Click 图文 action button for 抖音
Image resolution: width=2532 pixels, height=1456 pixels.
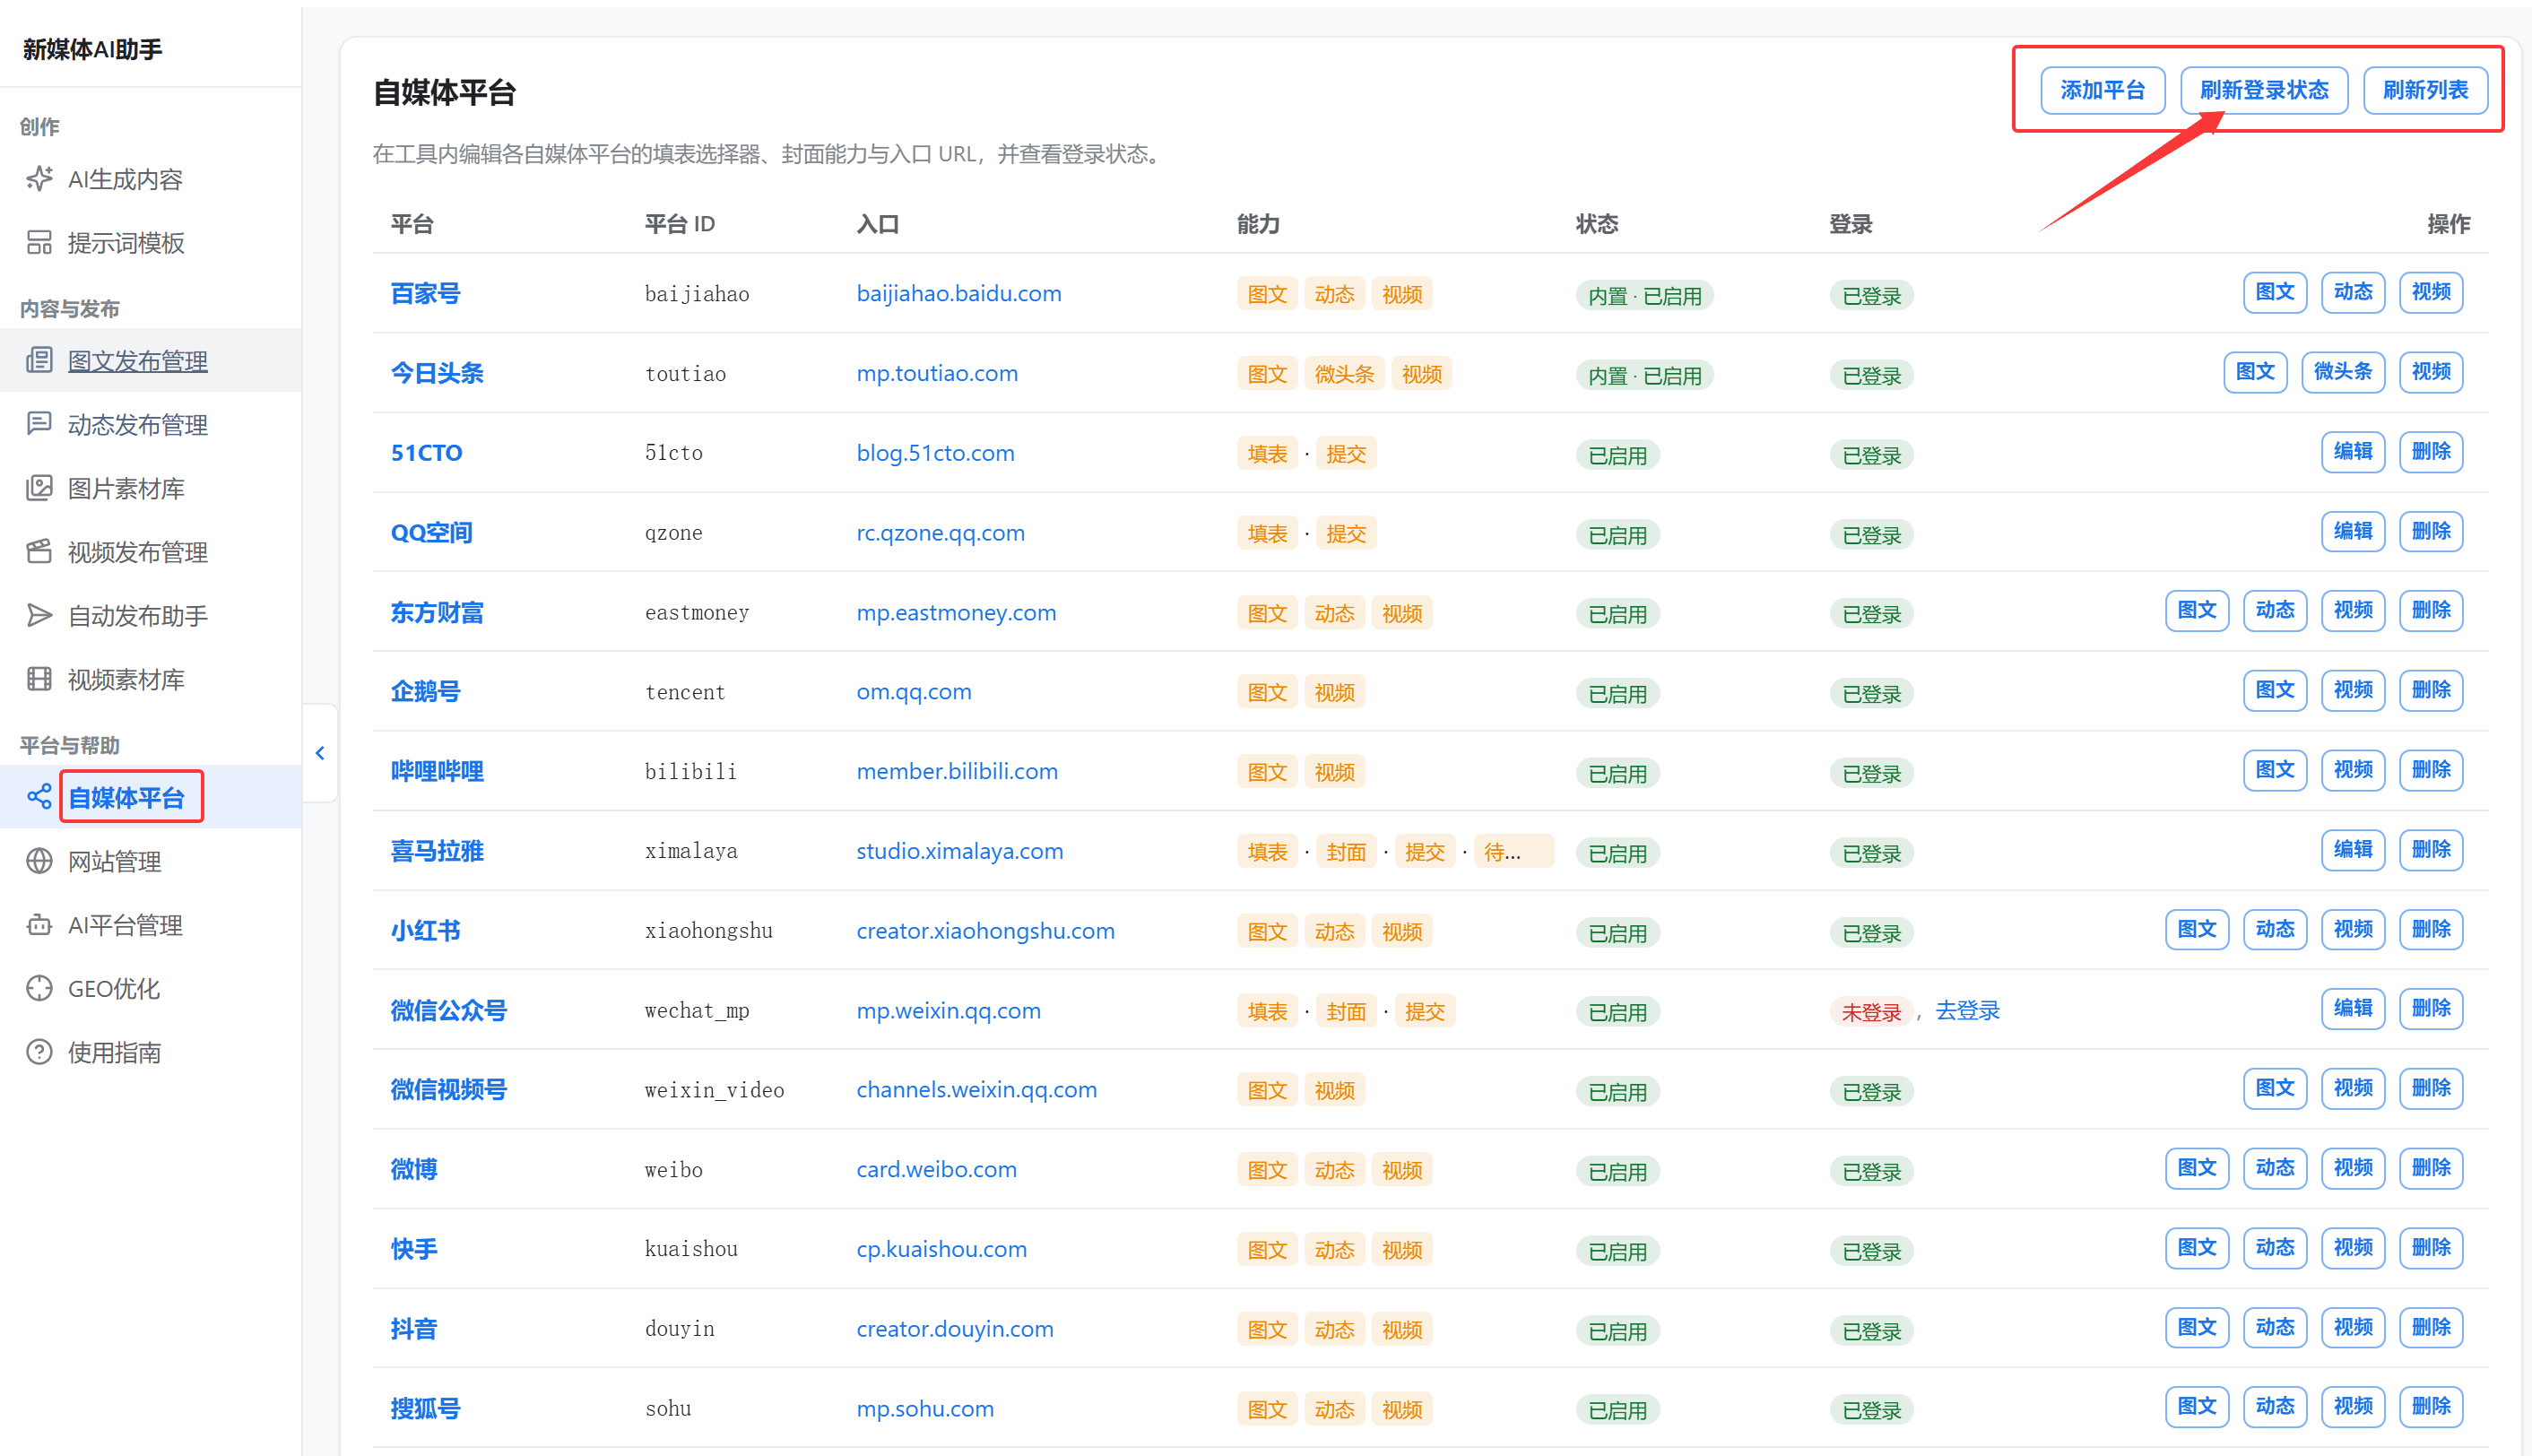pos(2197,1327)
